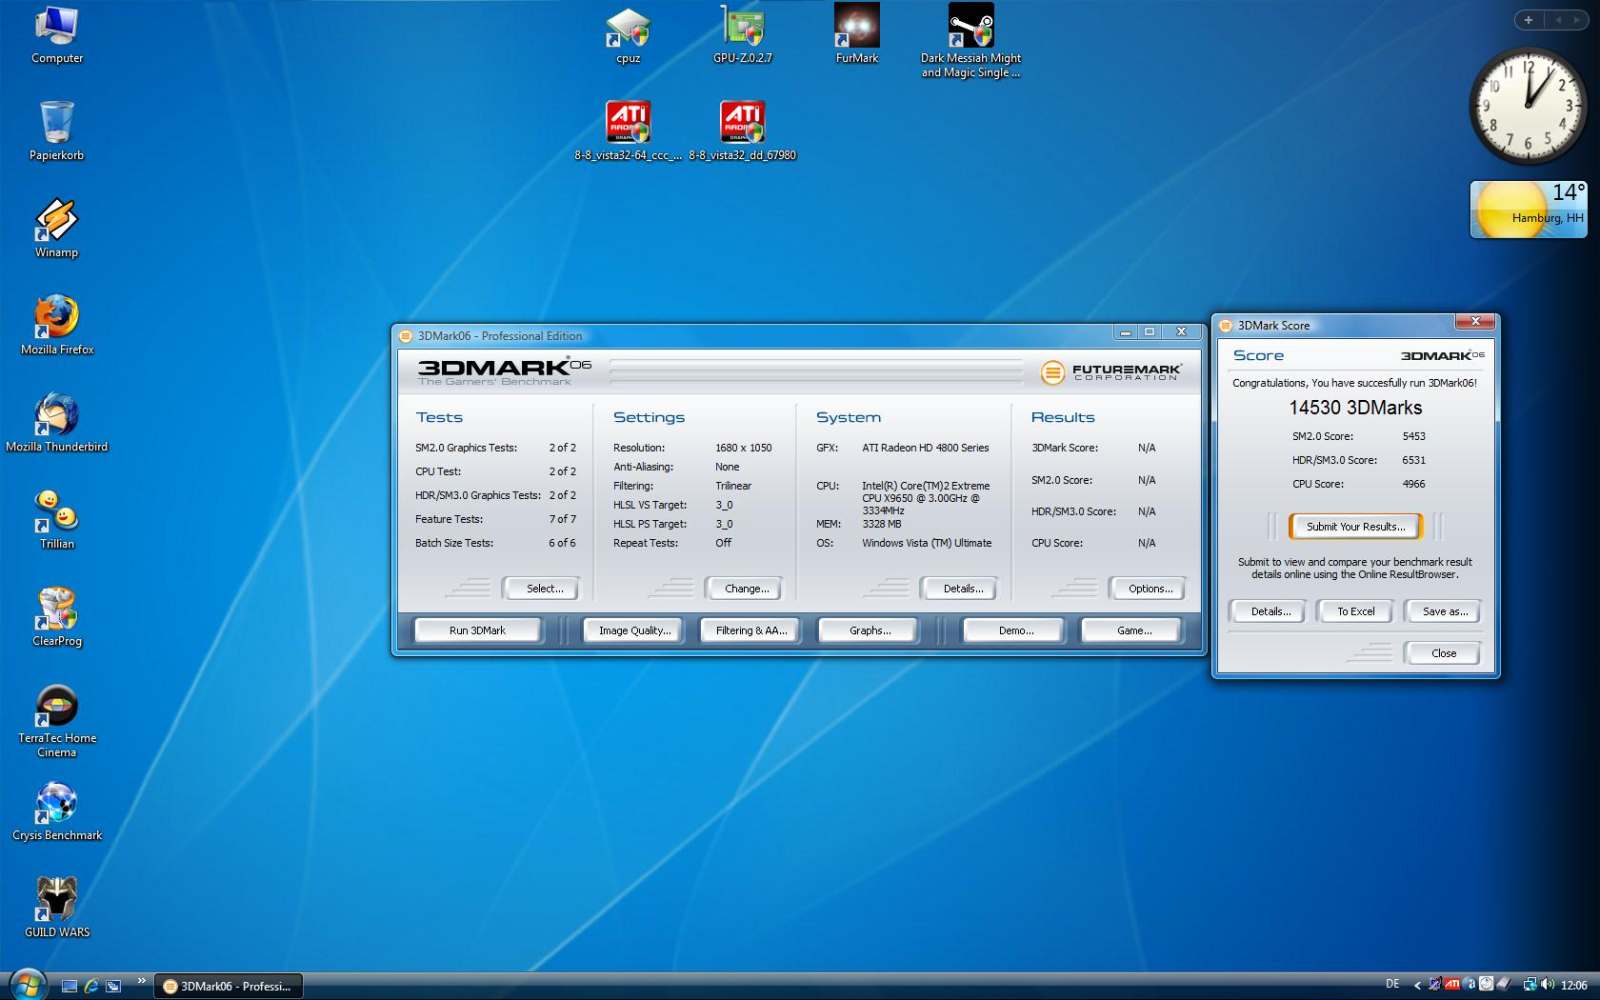Click Submit Your Results... in Score window

[1355, 527]
